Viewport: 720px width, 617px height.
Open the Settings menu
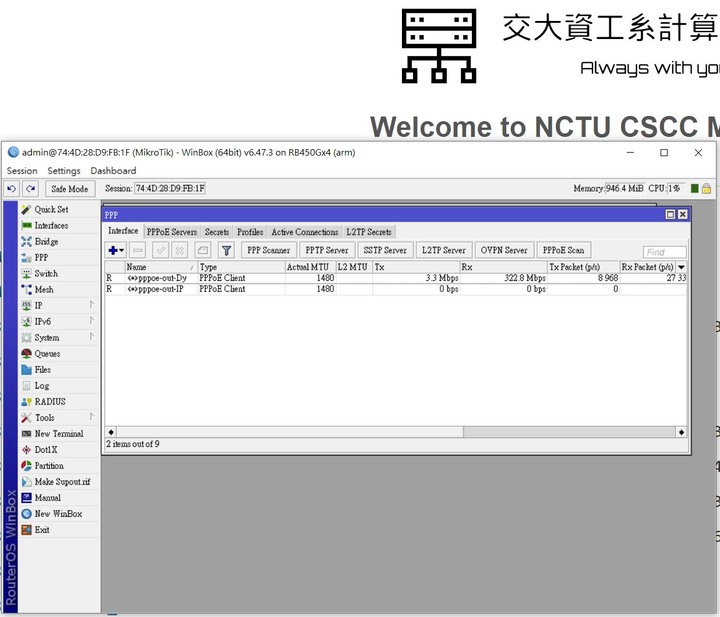click(x=64, y=171)
